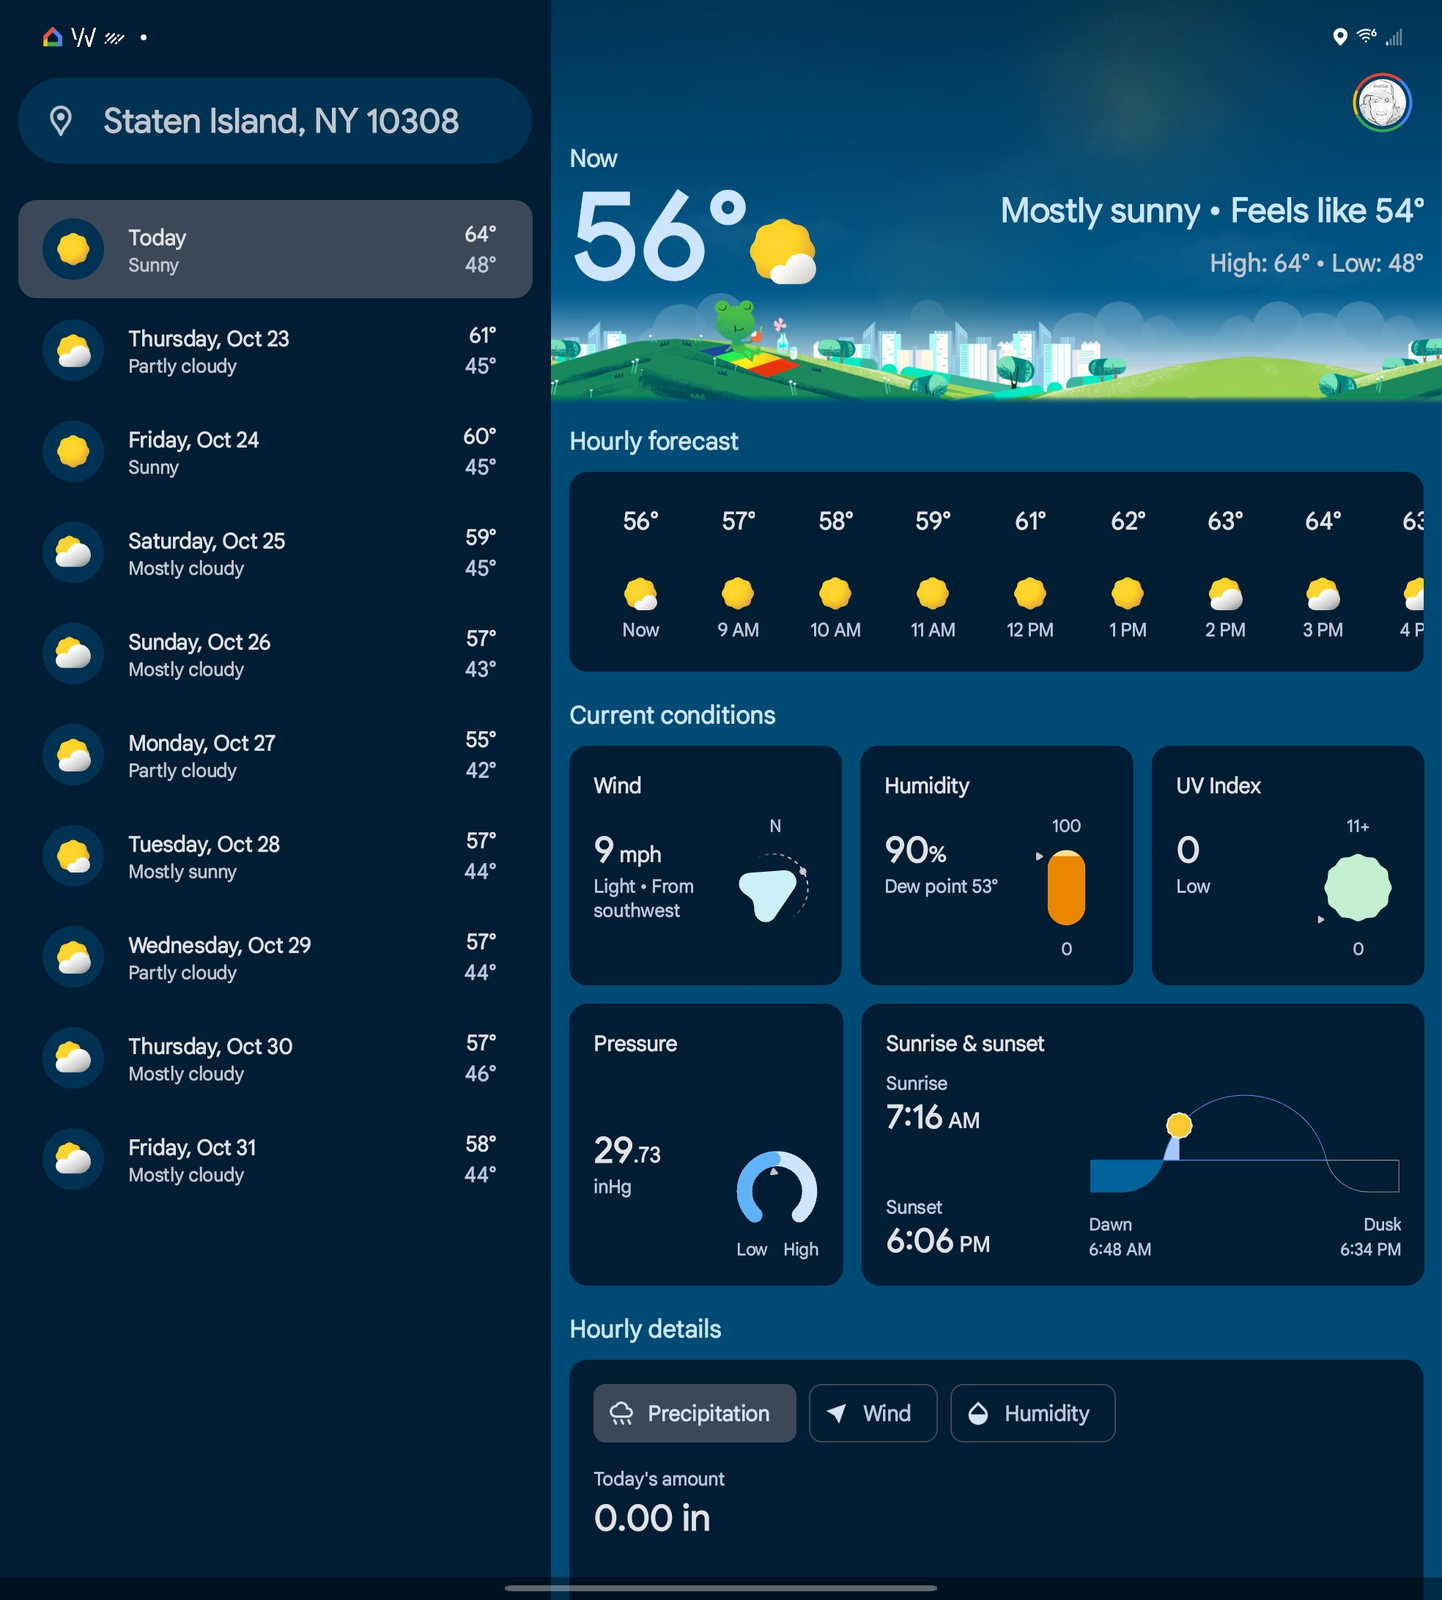
Task: Expand the Saturday, Oct 25 forecast row
Action: coord(275,553)
